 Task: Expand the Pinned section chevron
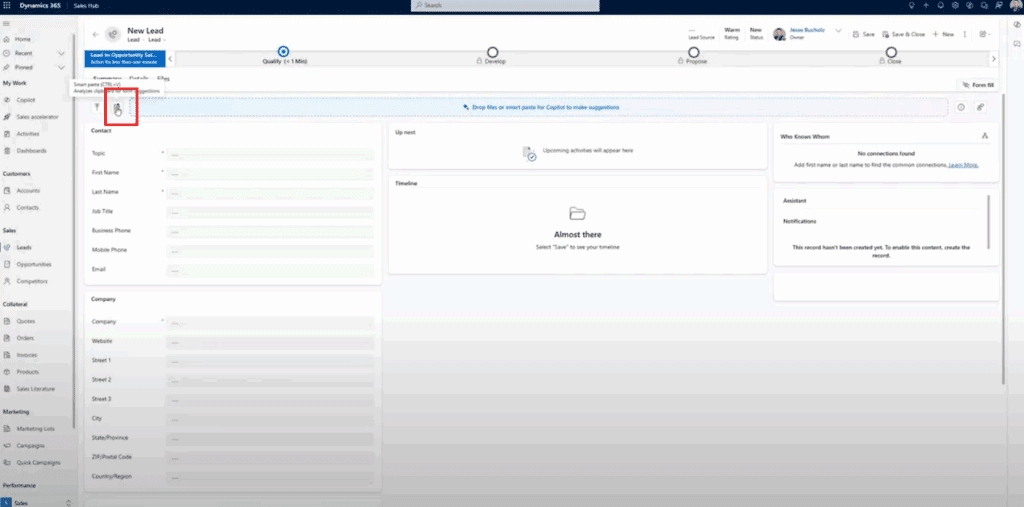click(61, 67)
